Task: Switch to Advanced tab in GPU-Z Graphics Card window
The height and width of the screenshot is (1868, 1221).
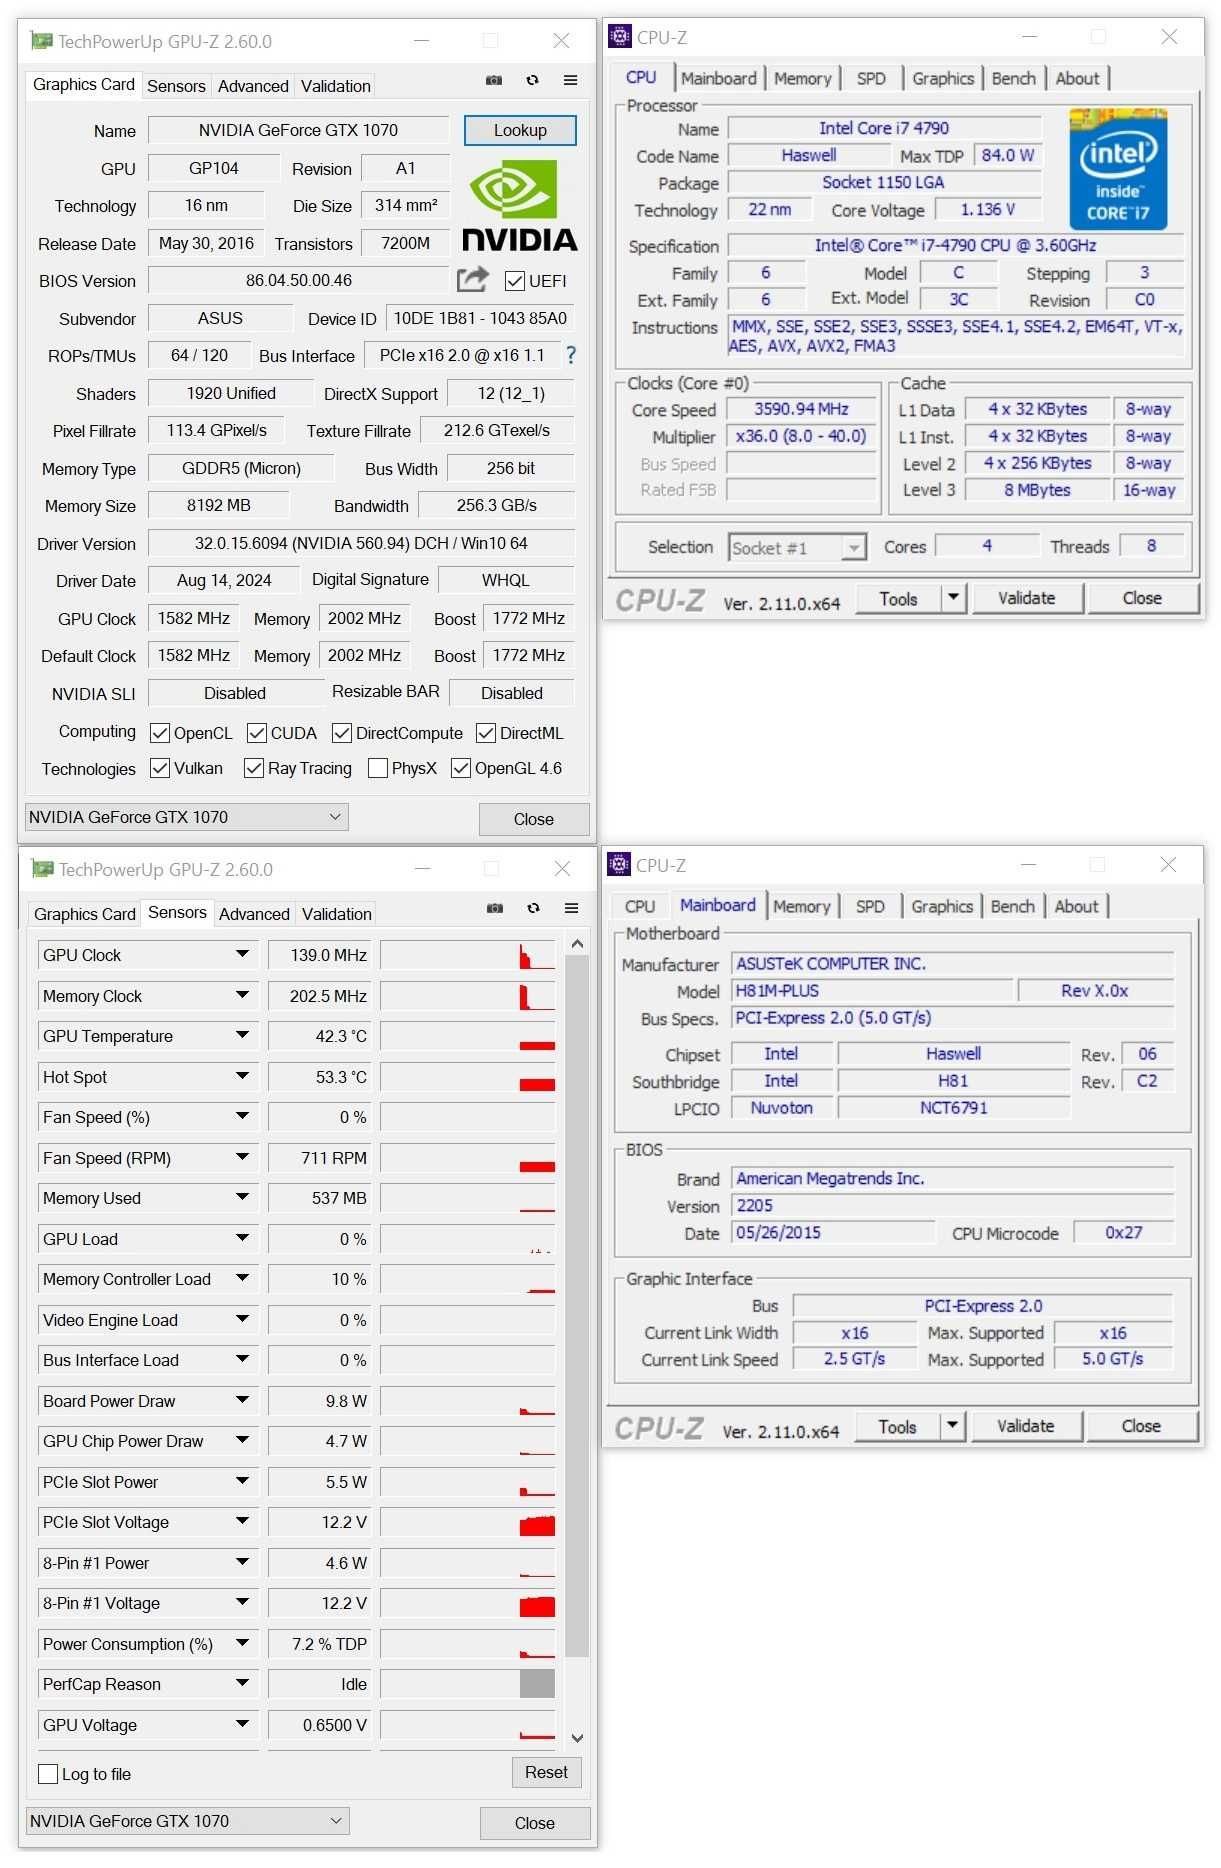Action: pos(253,86)
